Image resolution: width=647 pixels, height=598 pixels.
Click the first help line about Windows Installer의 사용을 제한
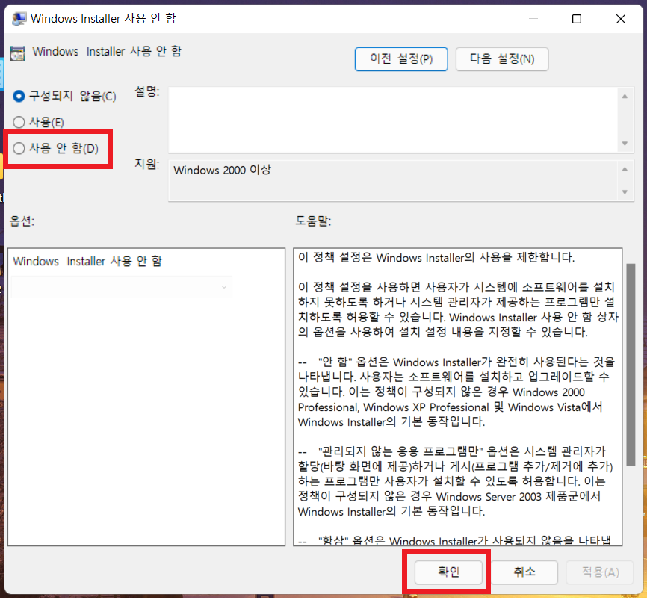[436, 258]
